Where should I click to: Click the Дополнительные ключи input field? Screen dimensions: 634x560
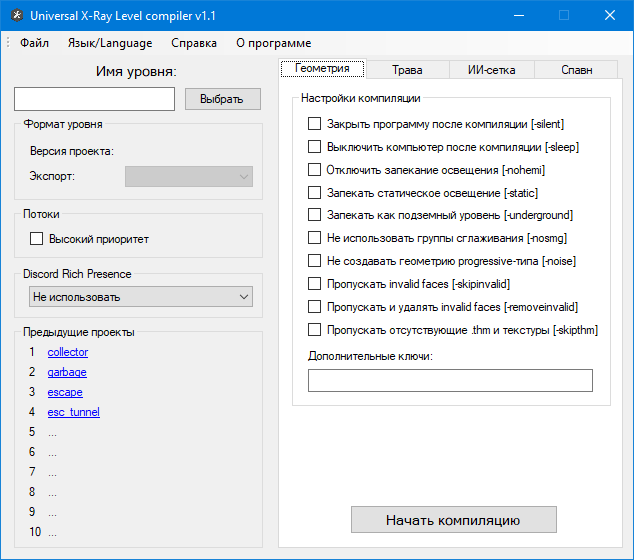tap(450, 381)
